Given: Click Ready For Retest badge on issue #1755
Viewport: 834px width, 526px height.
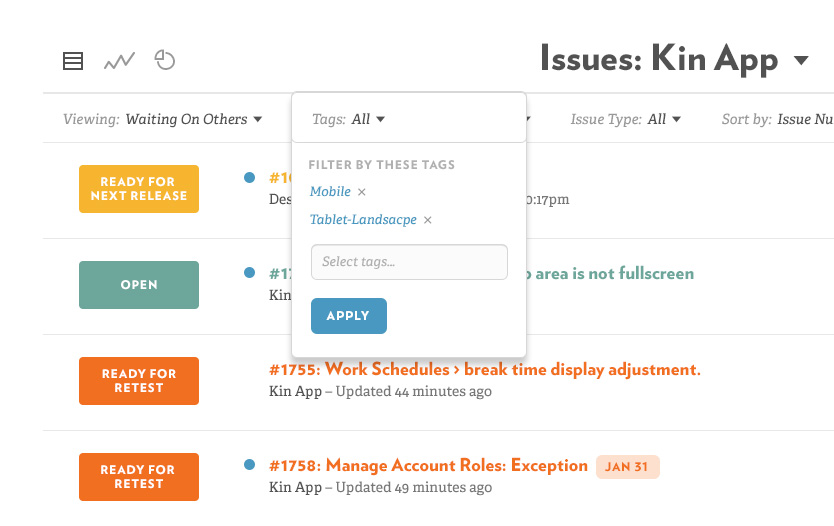Looking at the screenshot, I should click(x=139, y=381).
